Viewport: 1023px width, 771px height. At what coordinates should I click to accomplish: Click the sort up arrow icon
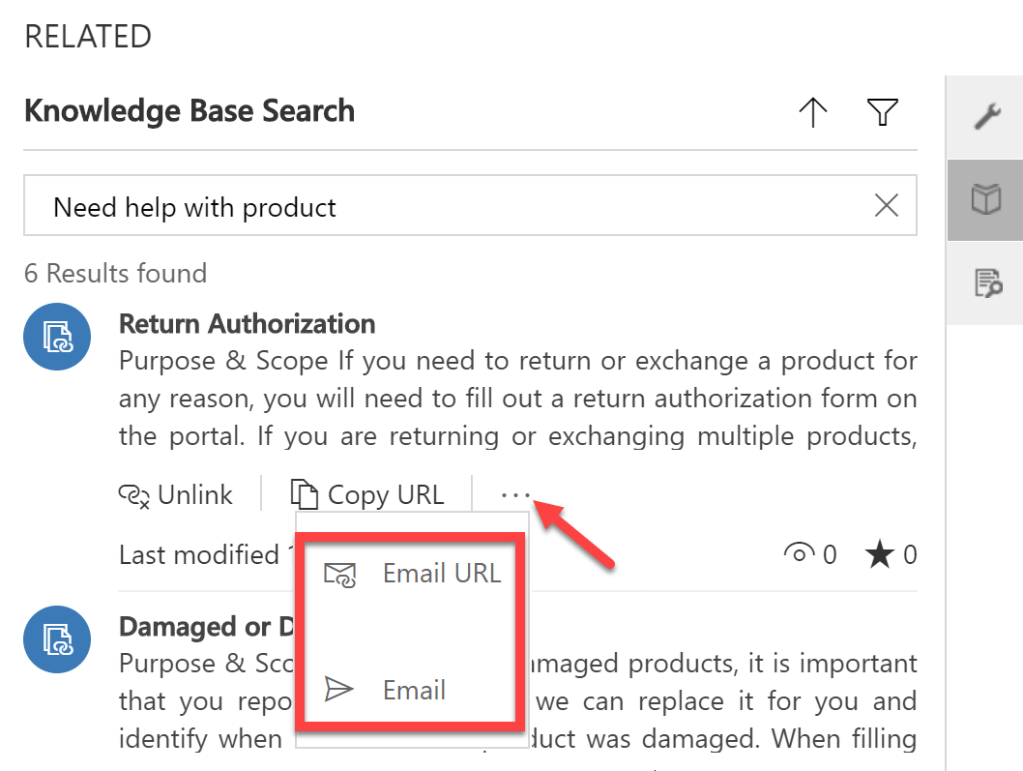click(x=813, y=113)
